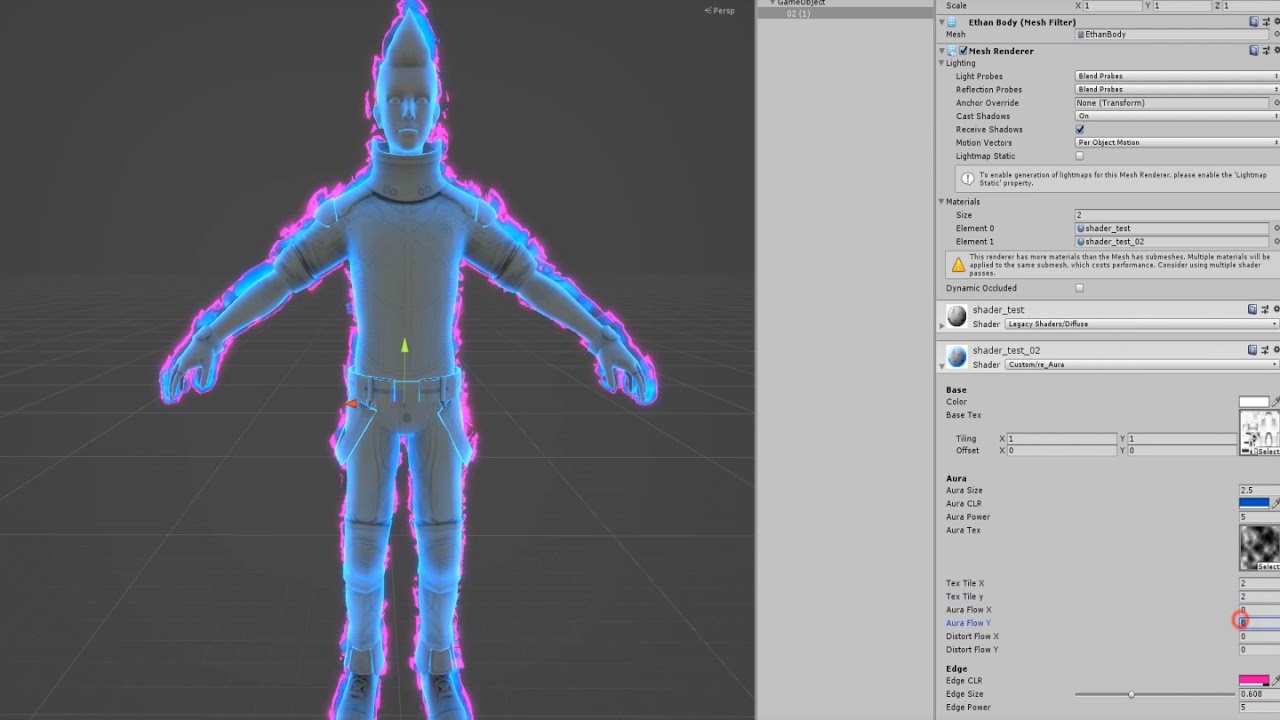The width and height of the screenshot is (1280, 720).
Task: Click the Aura Tex noise thumbnail
Action: click(1260, 547)
